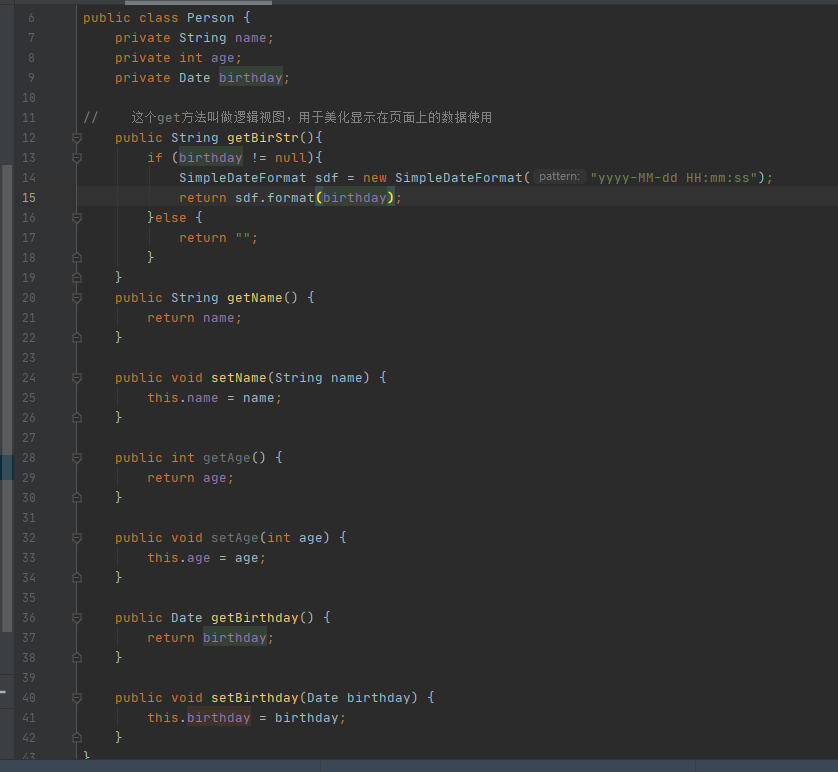Click field age in 'private int age;'
The image size is (838, 772).
pyautogui.click(x=222, y=58)
